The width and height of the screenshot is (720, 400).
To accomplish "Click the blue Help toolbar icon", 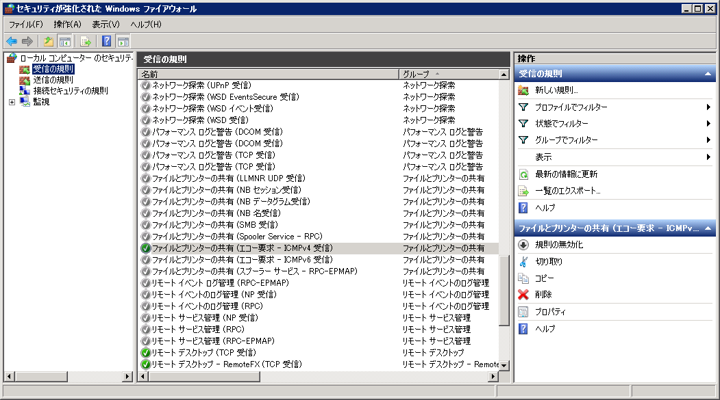I will [107, 42].
